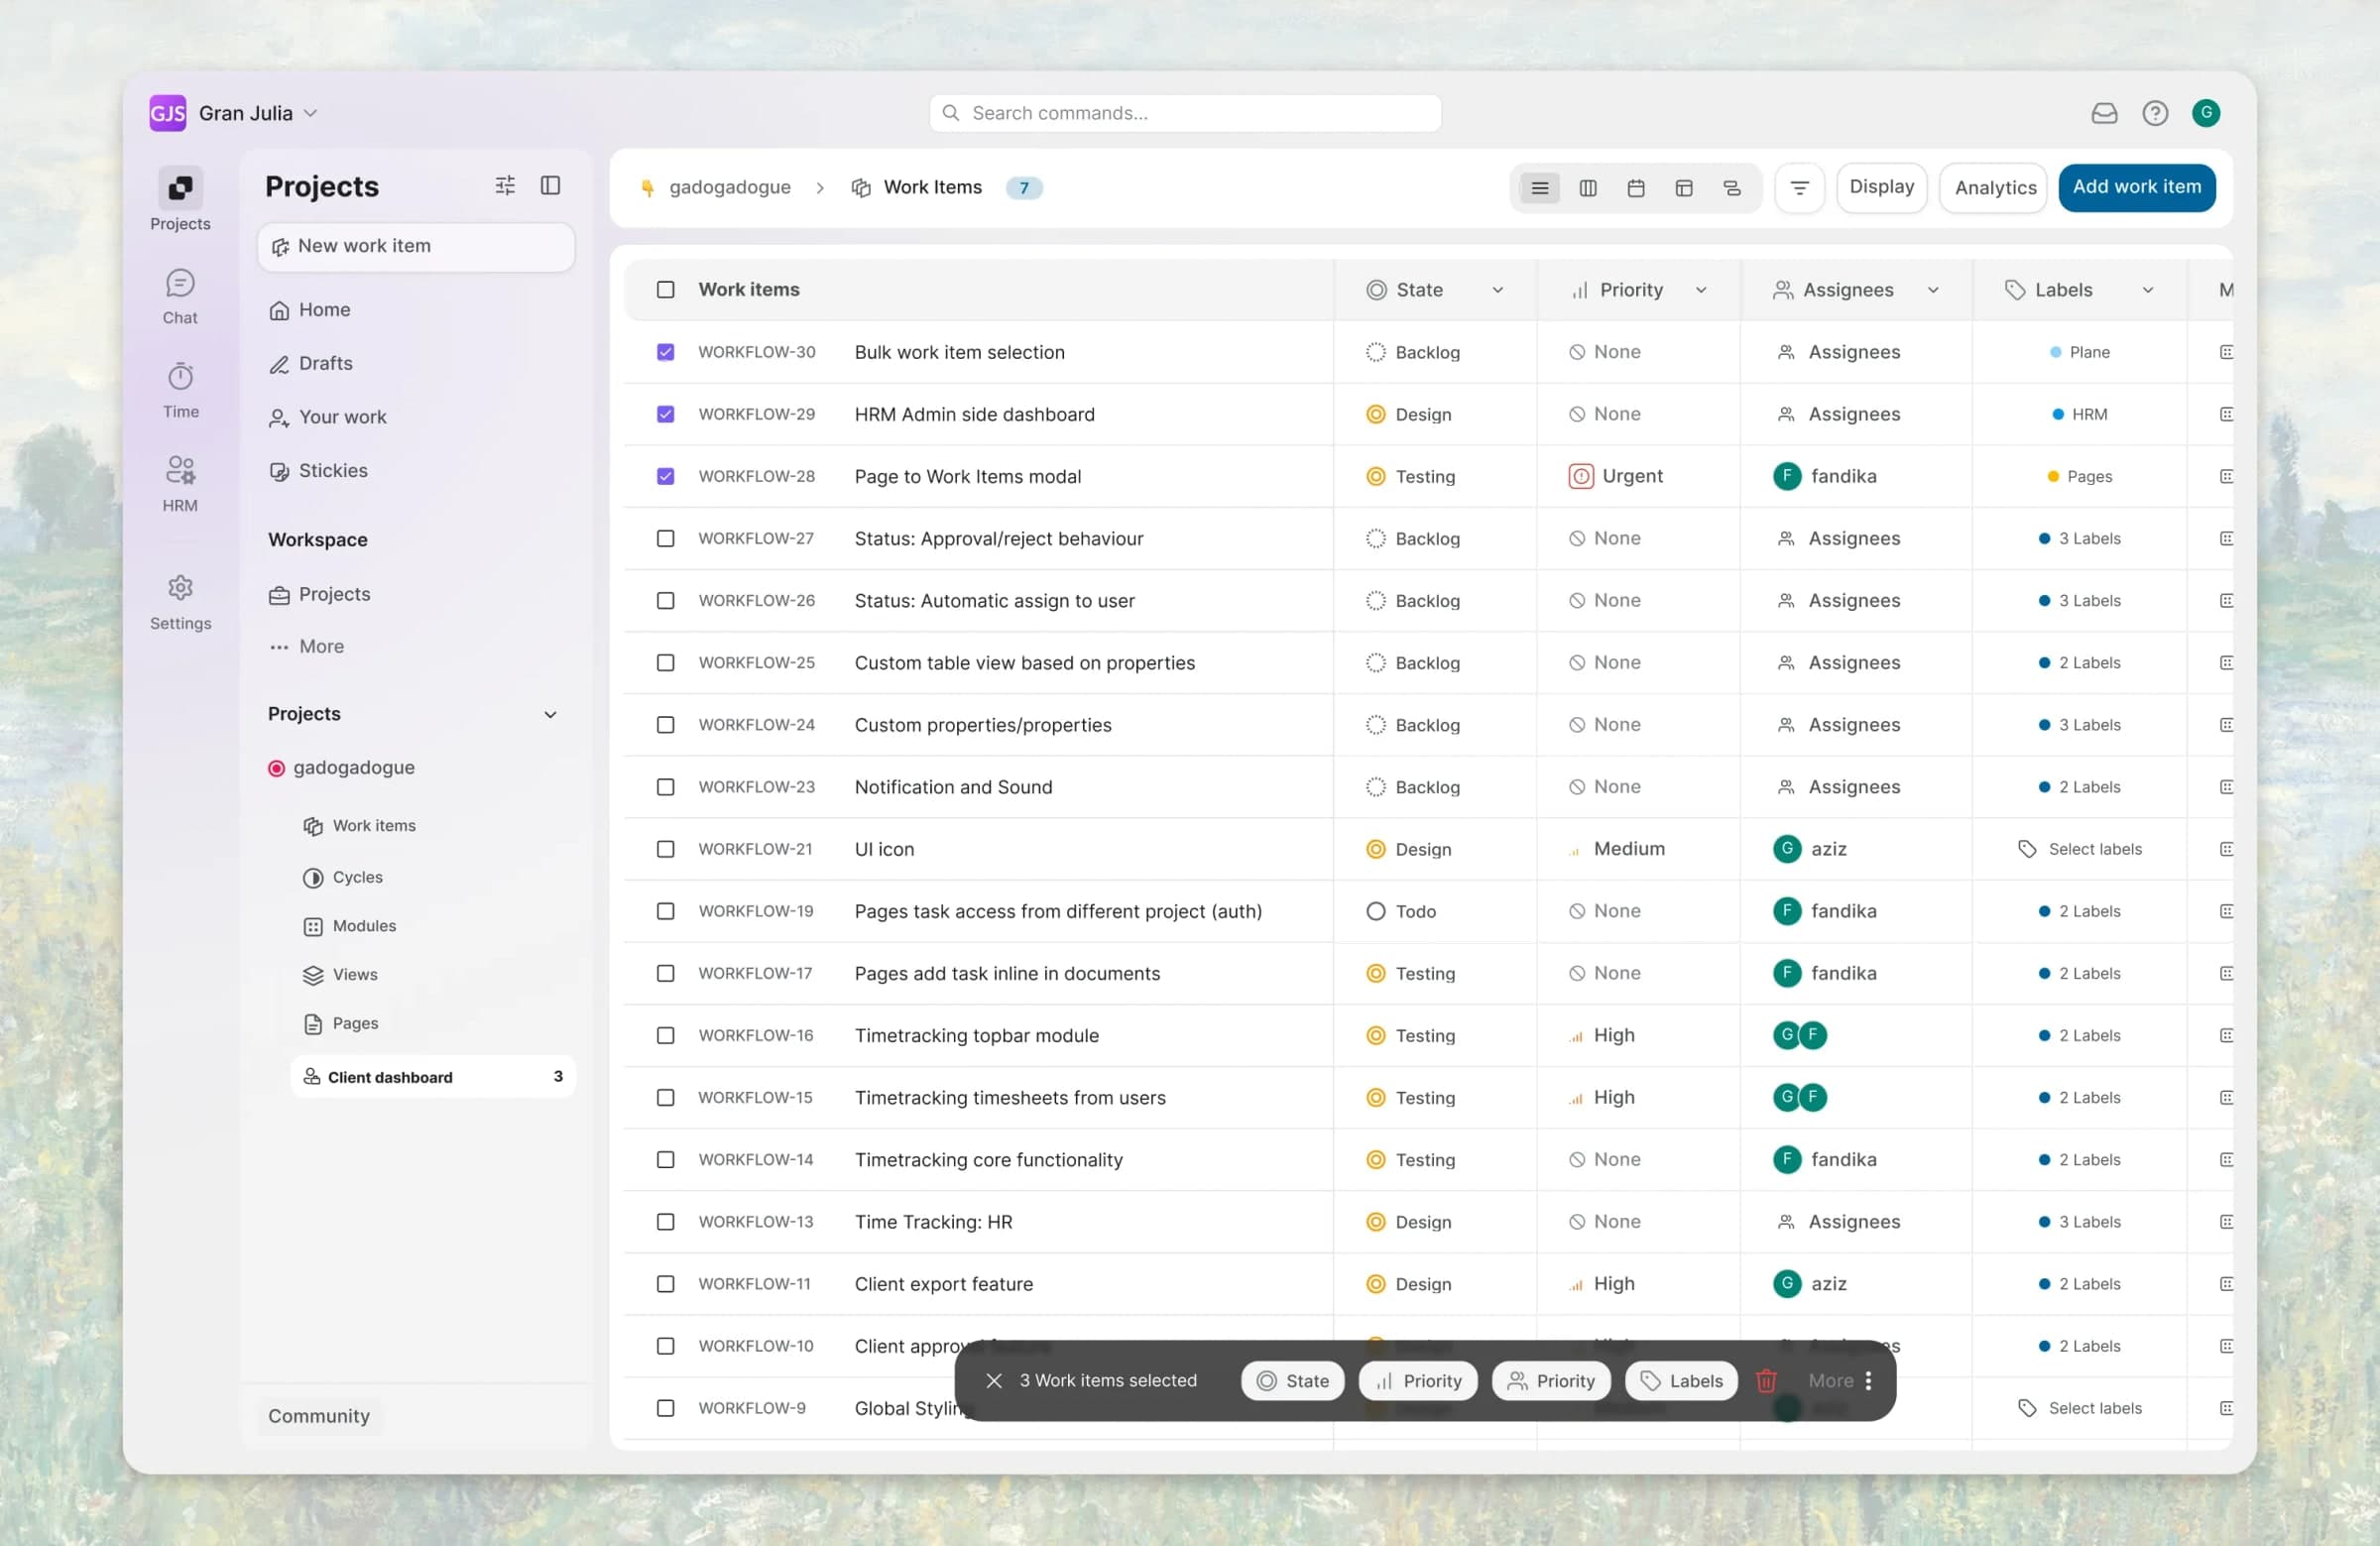Open the inbox icon in top bar
Image resolution: width=2380 pixels, height=1546 pixels.
(x=2104, y=113)
